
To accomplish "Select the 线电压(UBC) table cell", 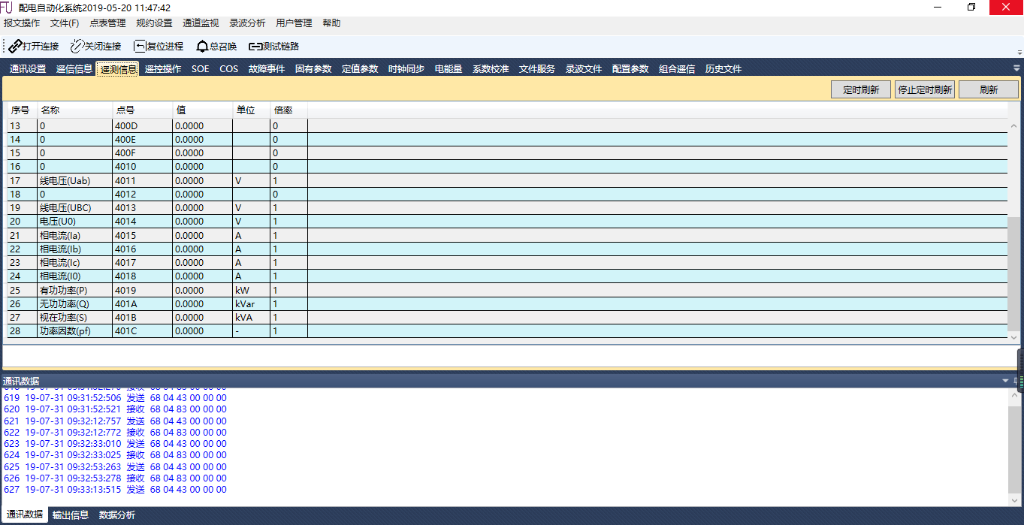I will click(74, 208).
